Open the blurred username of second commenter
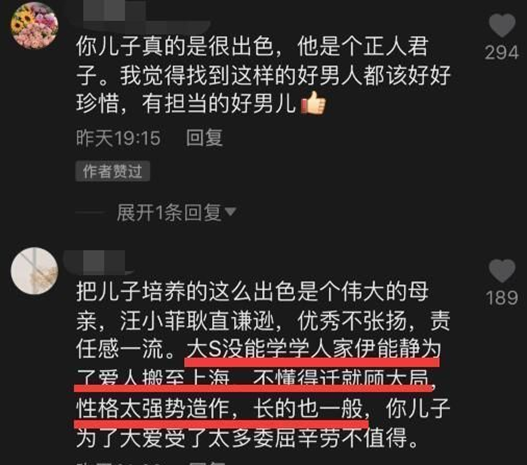The width and height of the screenshot is (527, 465). (97, 261)
